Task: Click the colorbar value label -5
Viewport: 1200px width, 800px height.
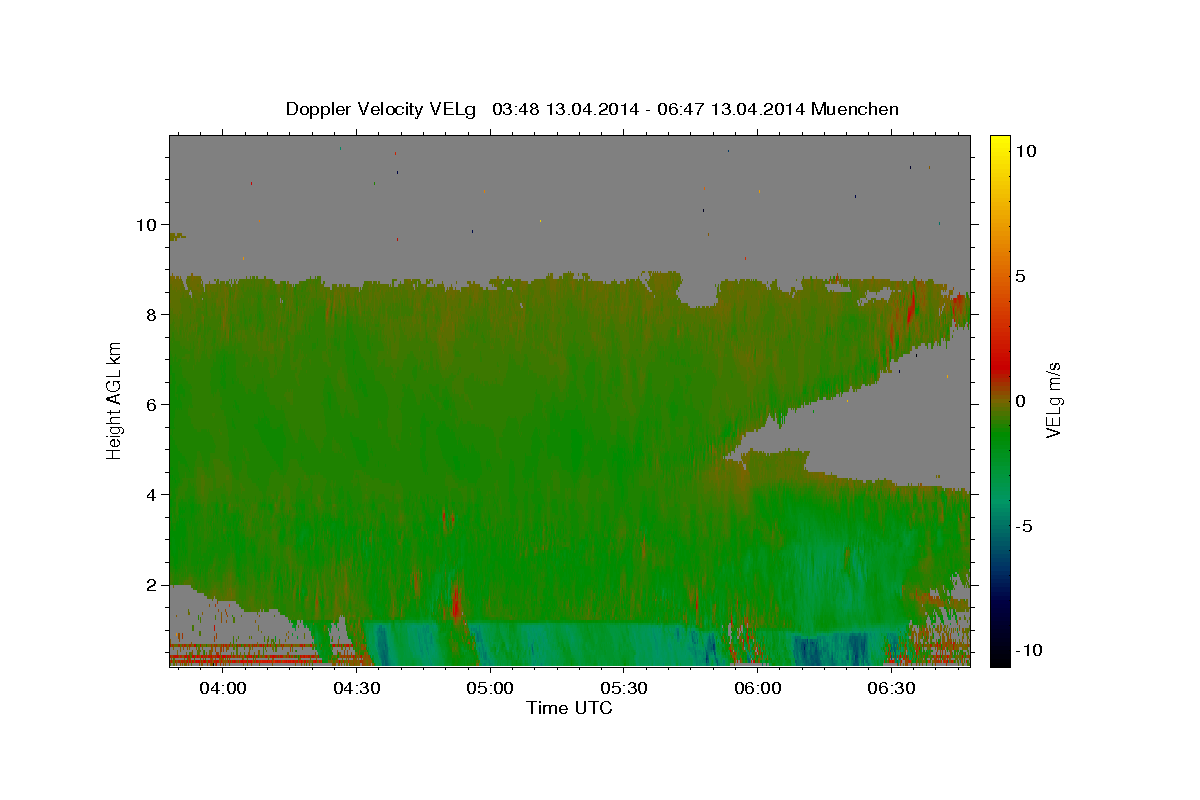Action: coord(1023,526)
